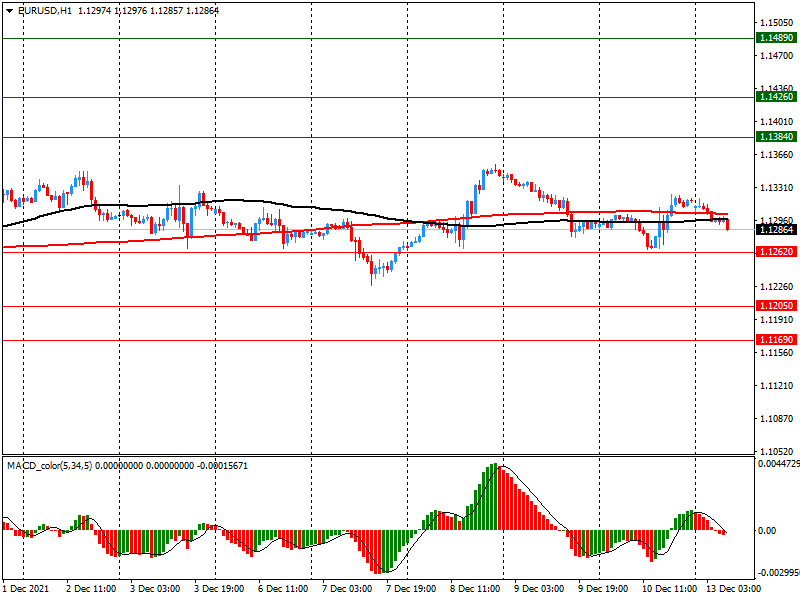This screenshot has width=800, height=600.
Task: Click the 1.11690 red level label
Action: [x=777, y=340]
